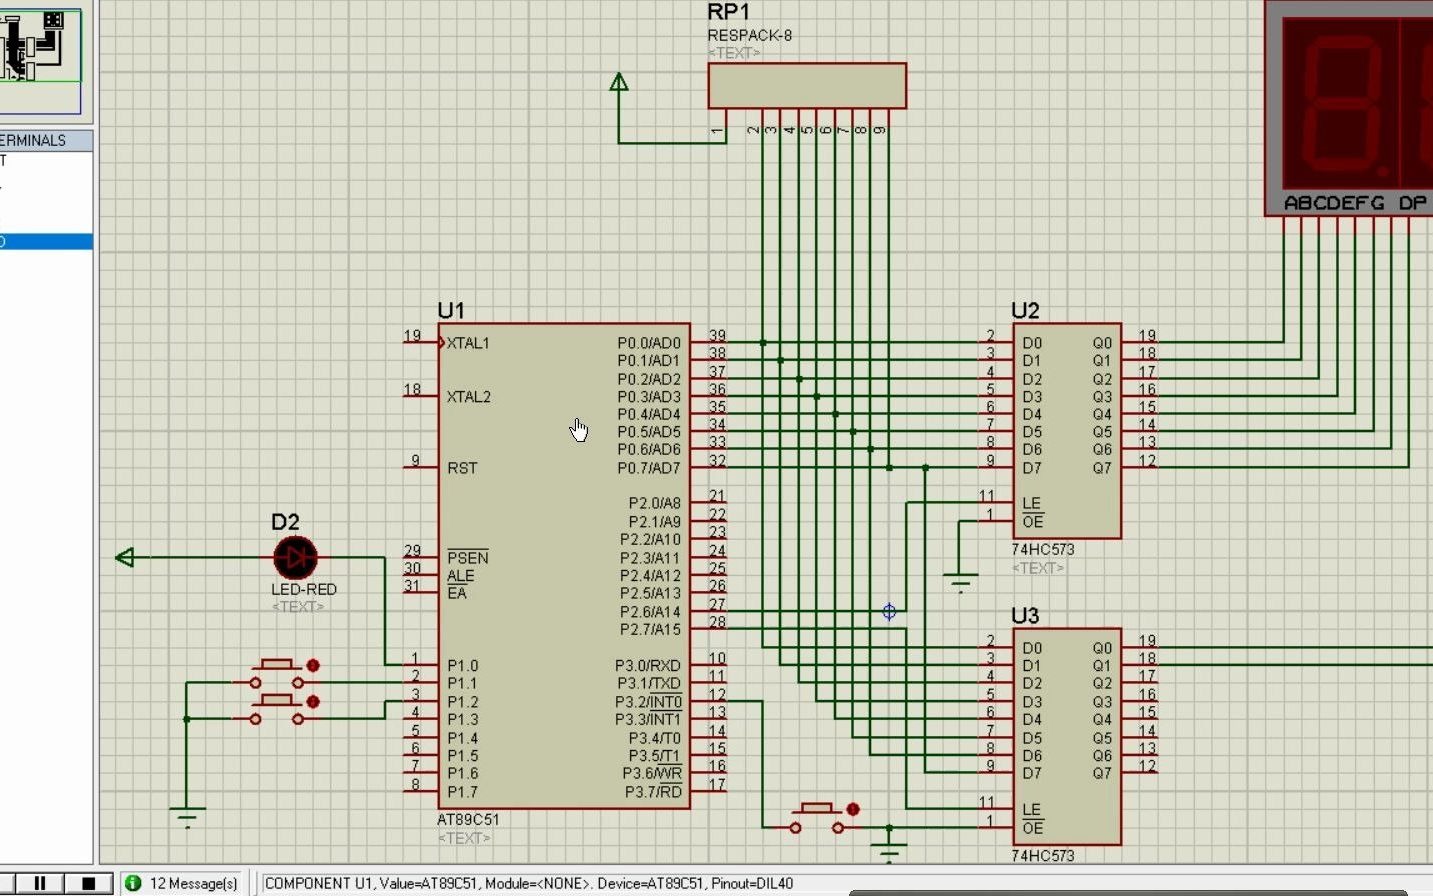
Task: Click the ABCDEFG DP segment label
Action: coord(1355,203)
